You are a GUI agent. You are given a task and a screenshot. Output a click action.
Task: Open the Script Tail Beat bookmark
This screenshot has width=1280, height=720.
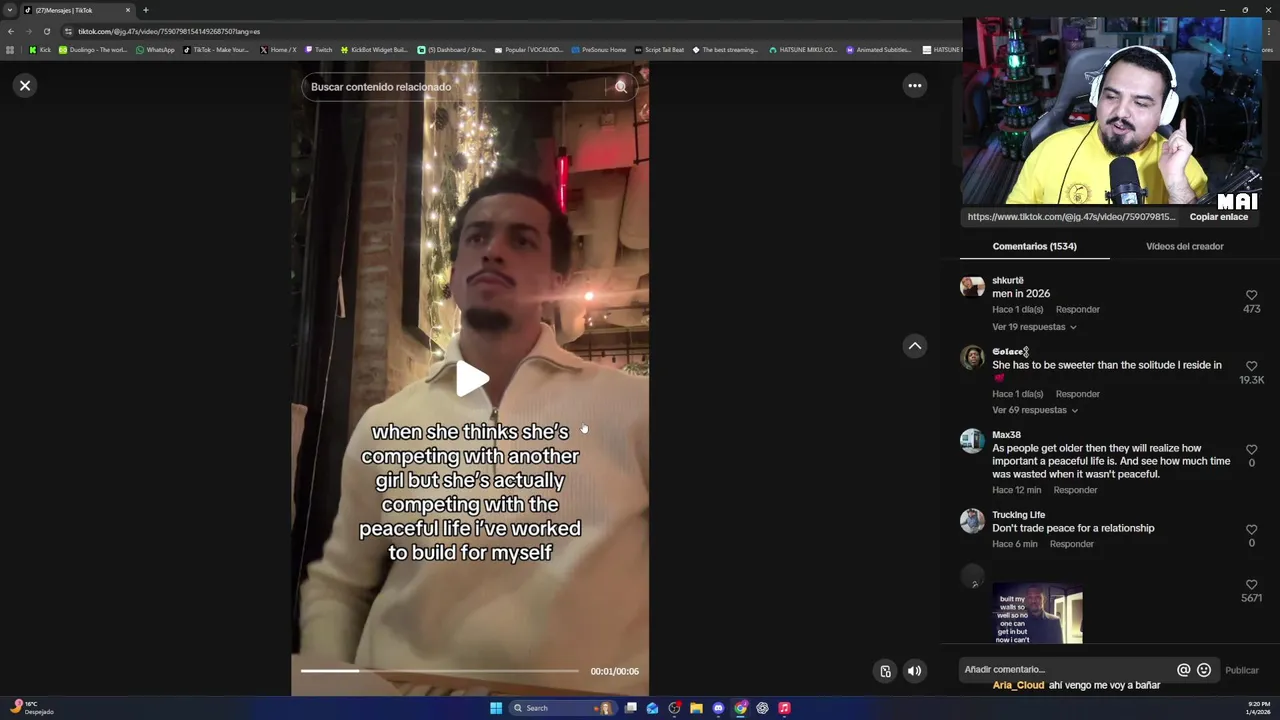pyautogui.click(x=660, y=49)
